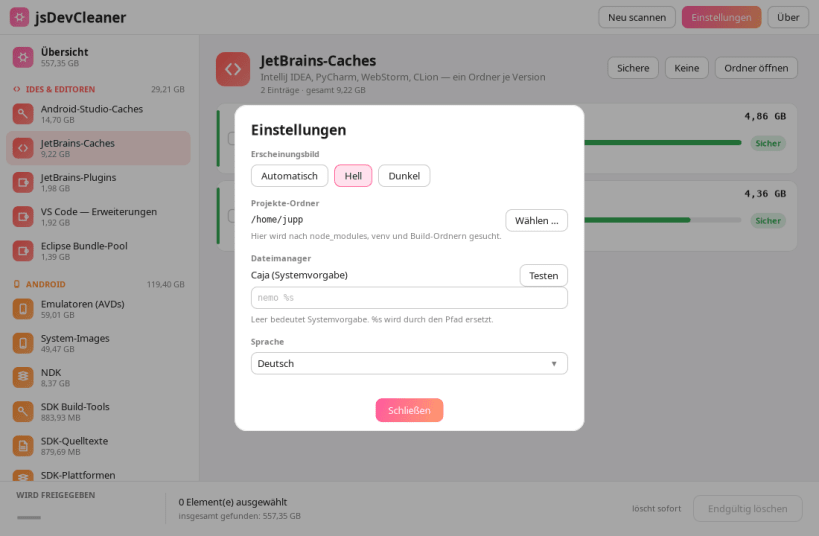The width and height of the screenshot is (819, 536).
Task: Click the SDK Build-Tools wrench icon
Action: [x=23, y=411]
